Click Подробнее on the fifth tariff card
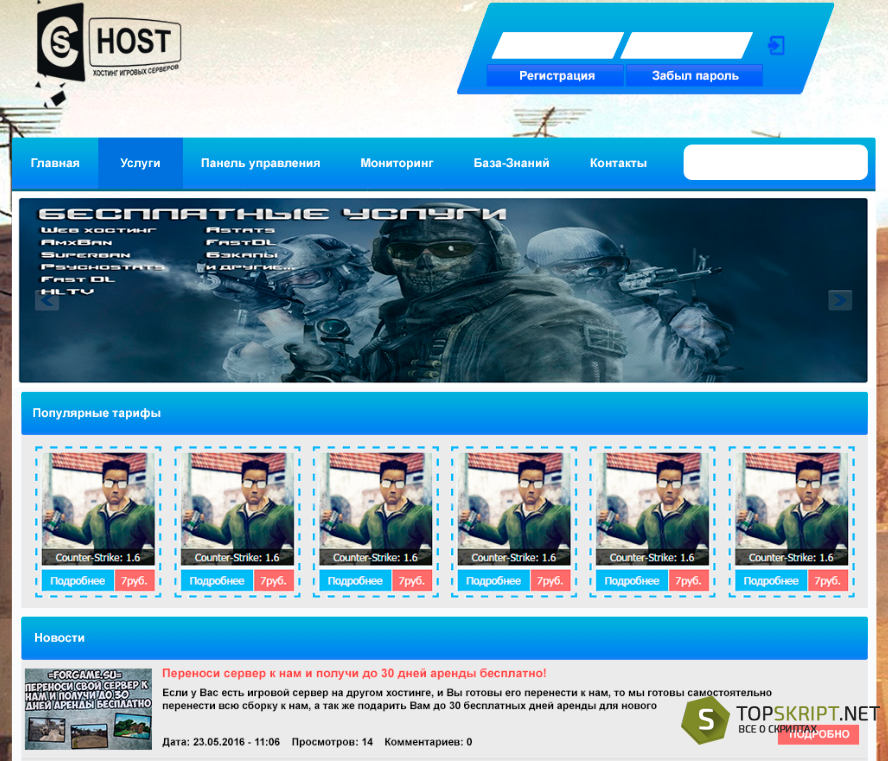This screenshot has height=761, width=888. point(632,581)
